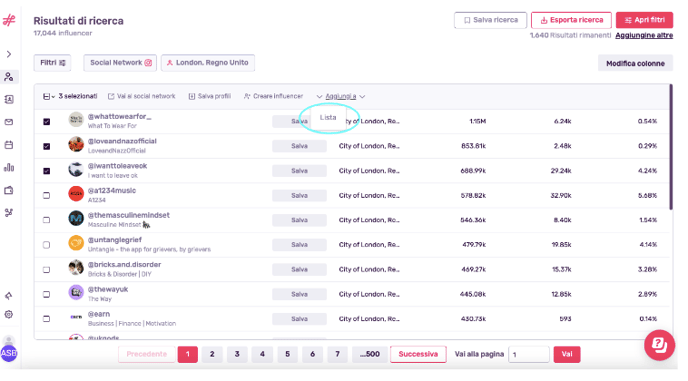Check the @thewayuk row checkbox
This screenshot has height=381, width=688.
pyautogui.click(x=47, y=294)
